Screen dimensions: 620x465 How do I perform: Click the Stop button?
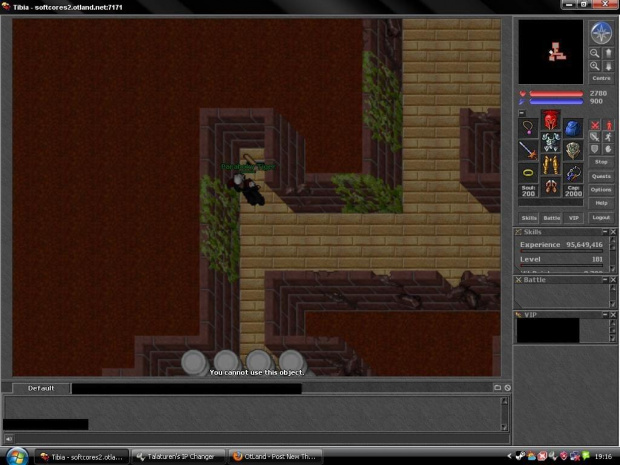pyautogui.click(x=601, y=162)
